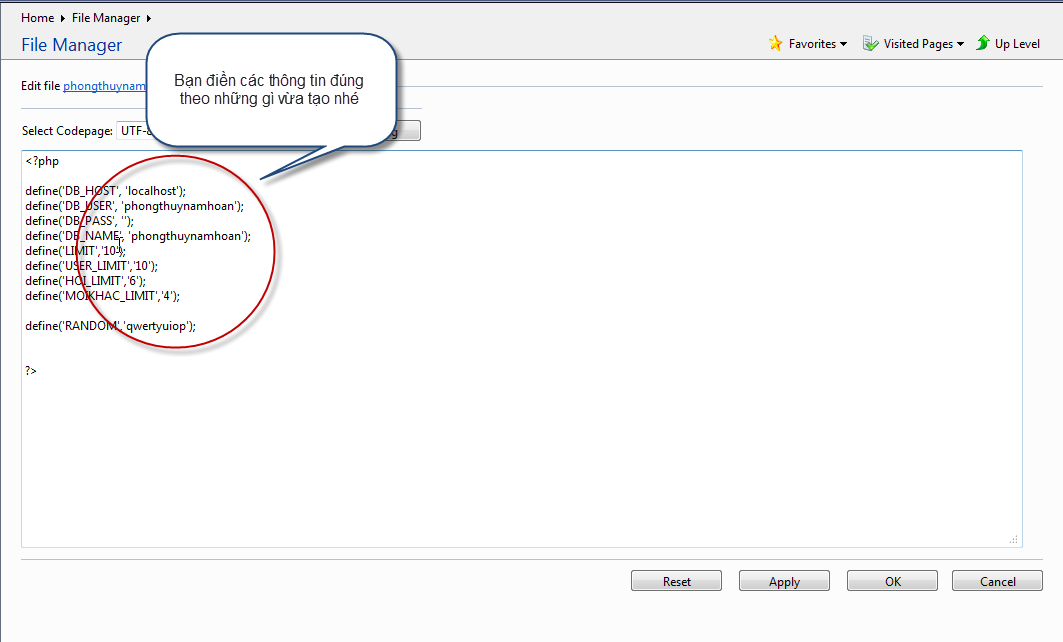This screenshot has height=642, width=1063.
Task: Go to Home in the breadcrumb
Action: [x=37, y=18]
